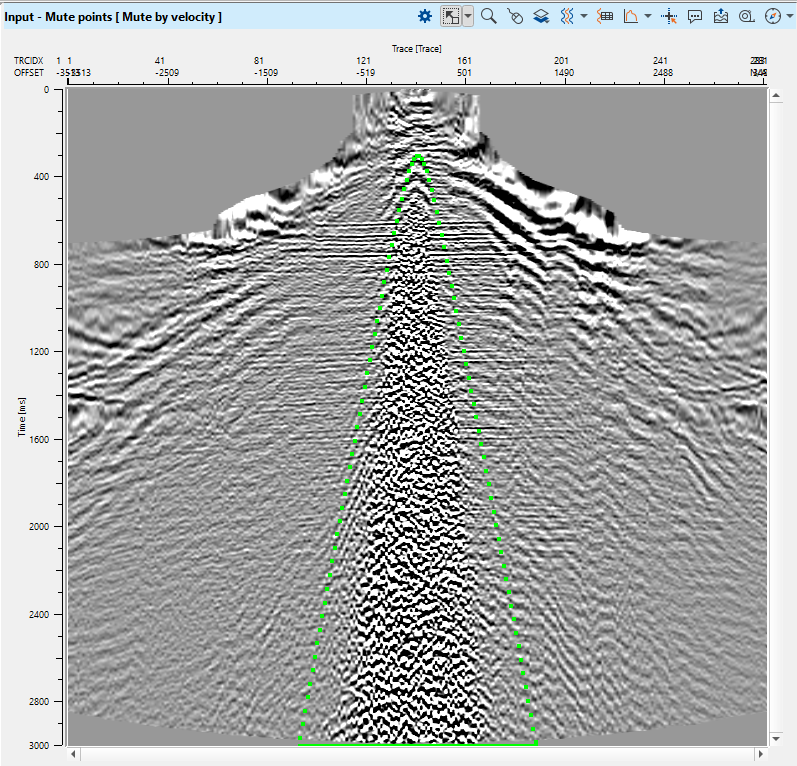Take a snapshot with camera icon

click(746, 16)
